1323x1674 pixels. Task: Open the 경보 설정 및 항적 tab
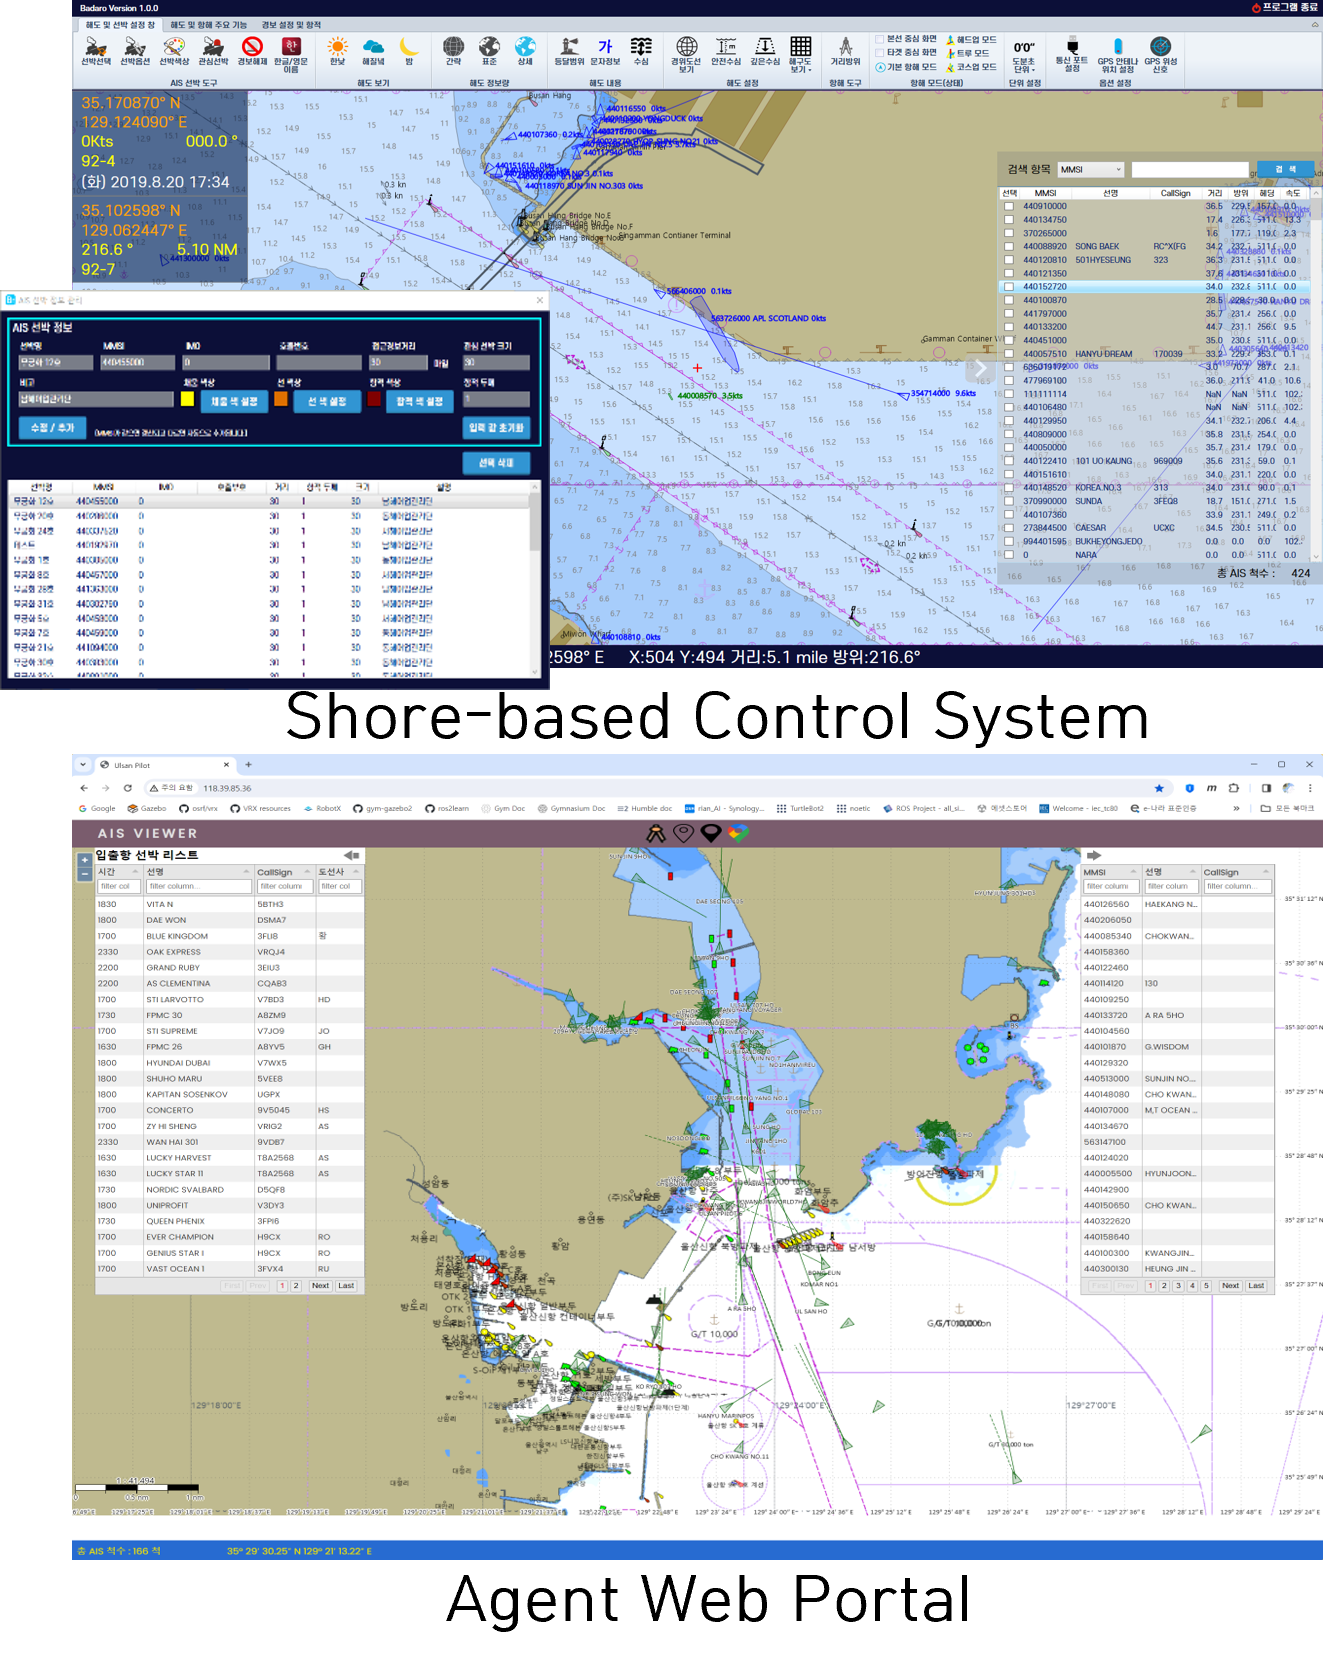point(291,25)
